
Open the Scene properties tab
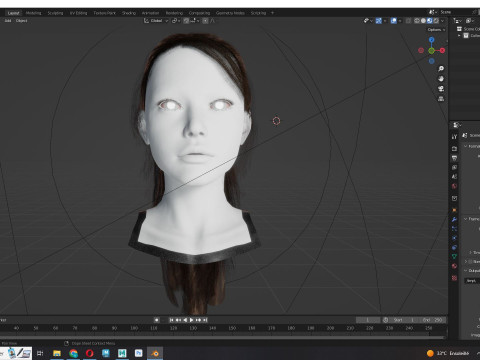click(454, 177)
